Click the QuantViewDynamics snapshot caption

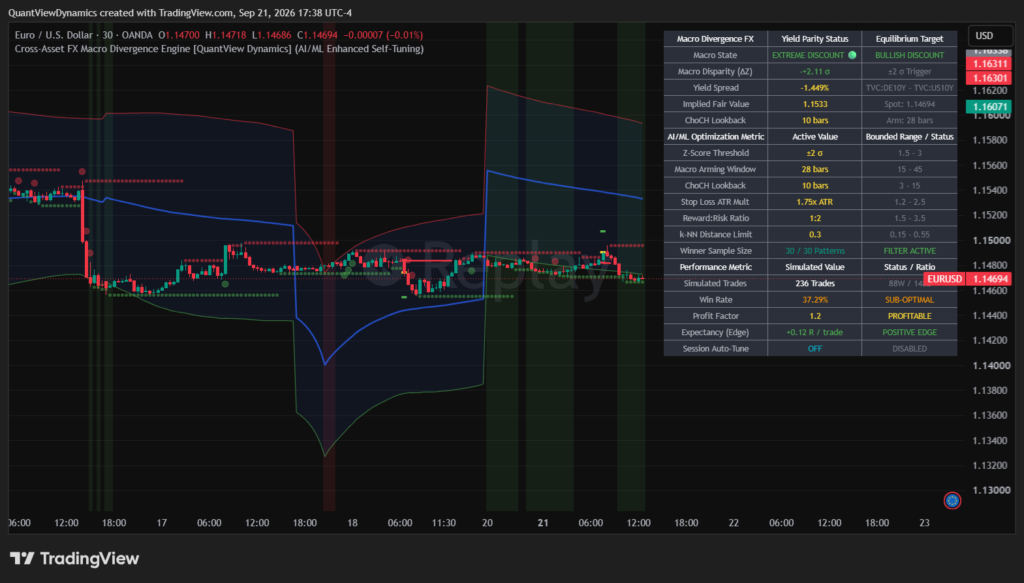(180, 12)
